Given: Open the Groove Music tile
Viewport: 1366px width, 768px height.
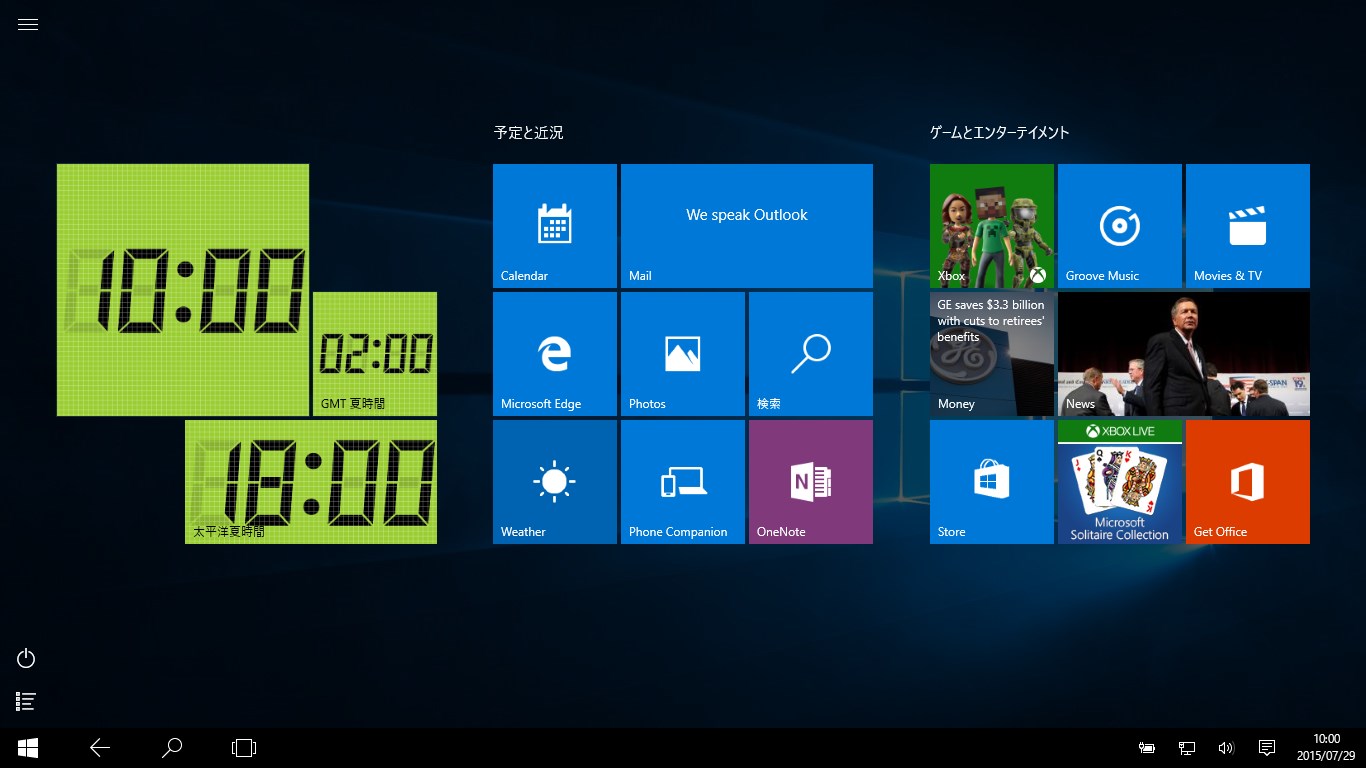Looking at the screenshot, I should pyautogui.click(x=1120, y=226).
